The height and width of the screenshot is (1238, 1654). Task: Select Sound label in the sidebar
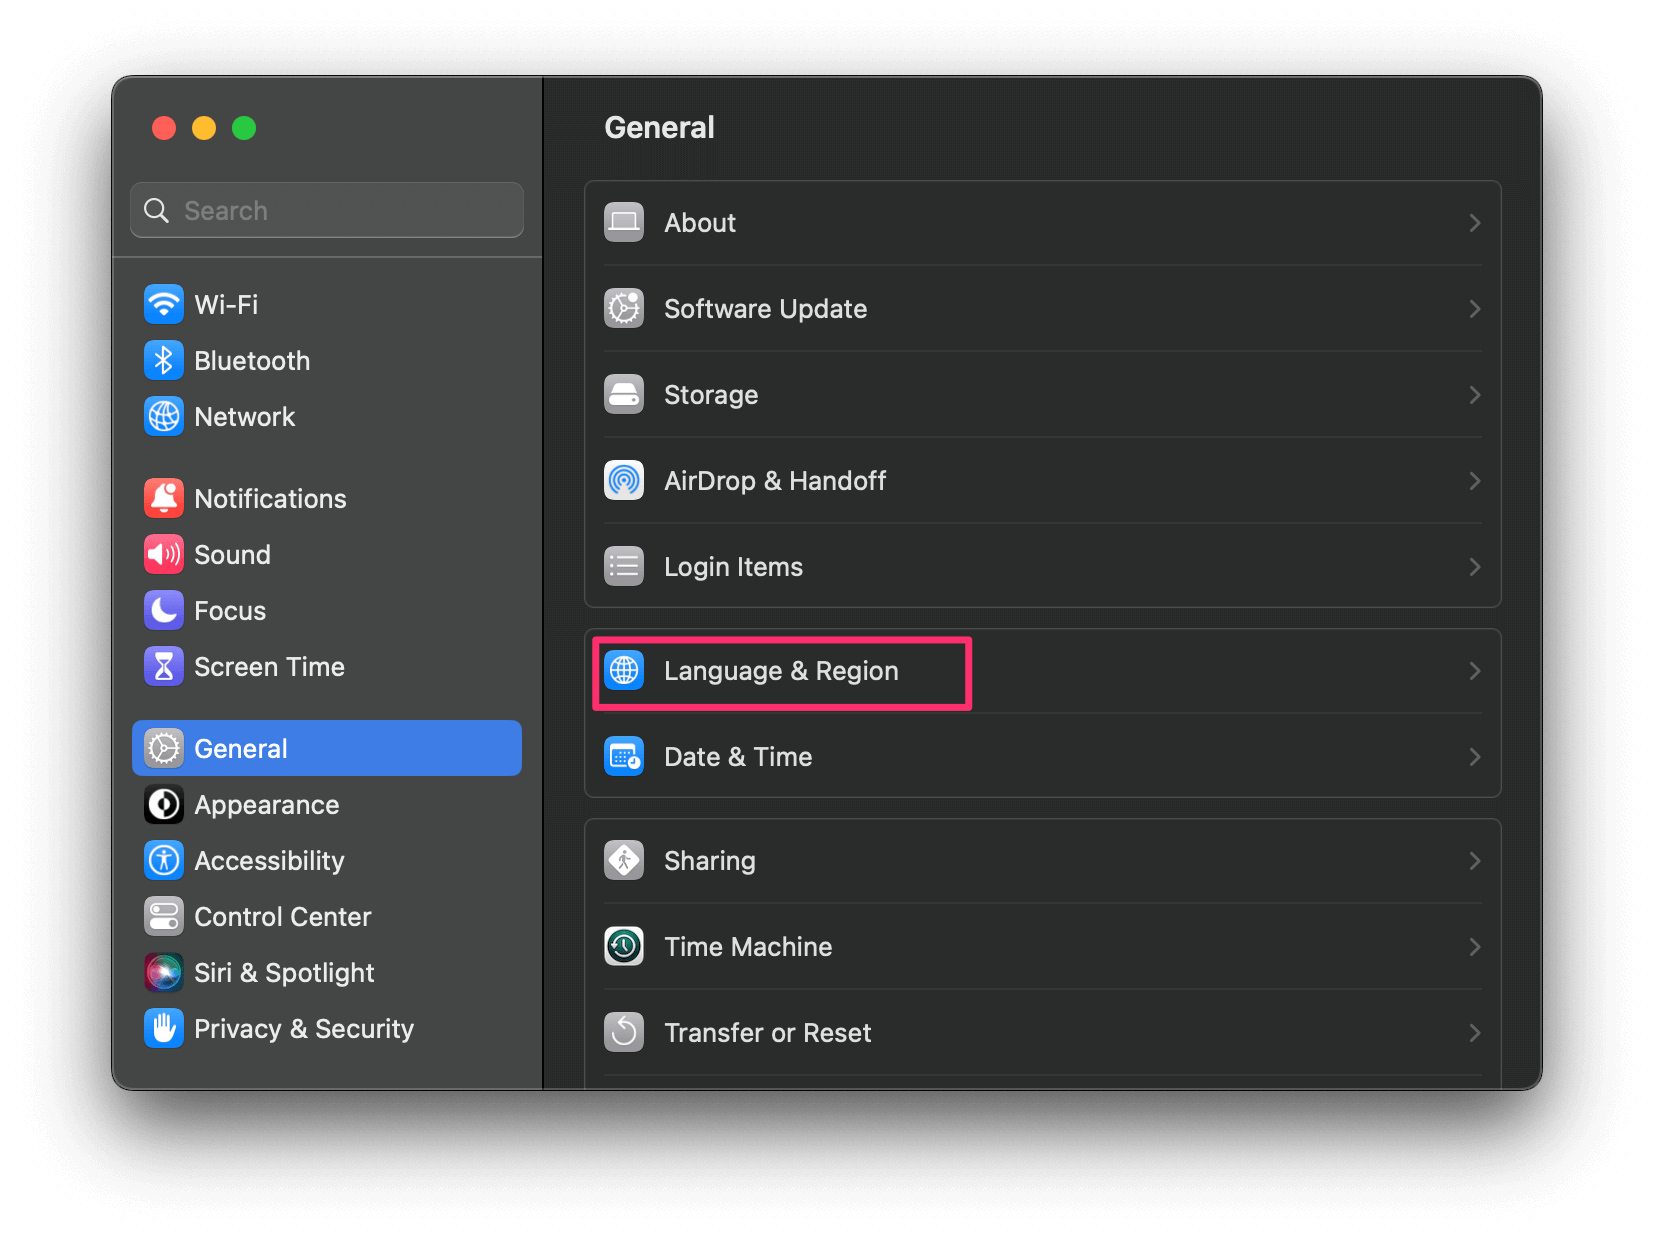(232, 554)
